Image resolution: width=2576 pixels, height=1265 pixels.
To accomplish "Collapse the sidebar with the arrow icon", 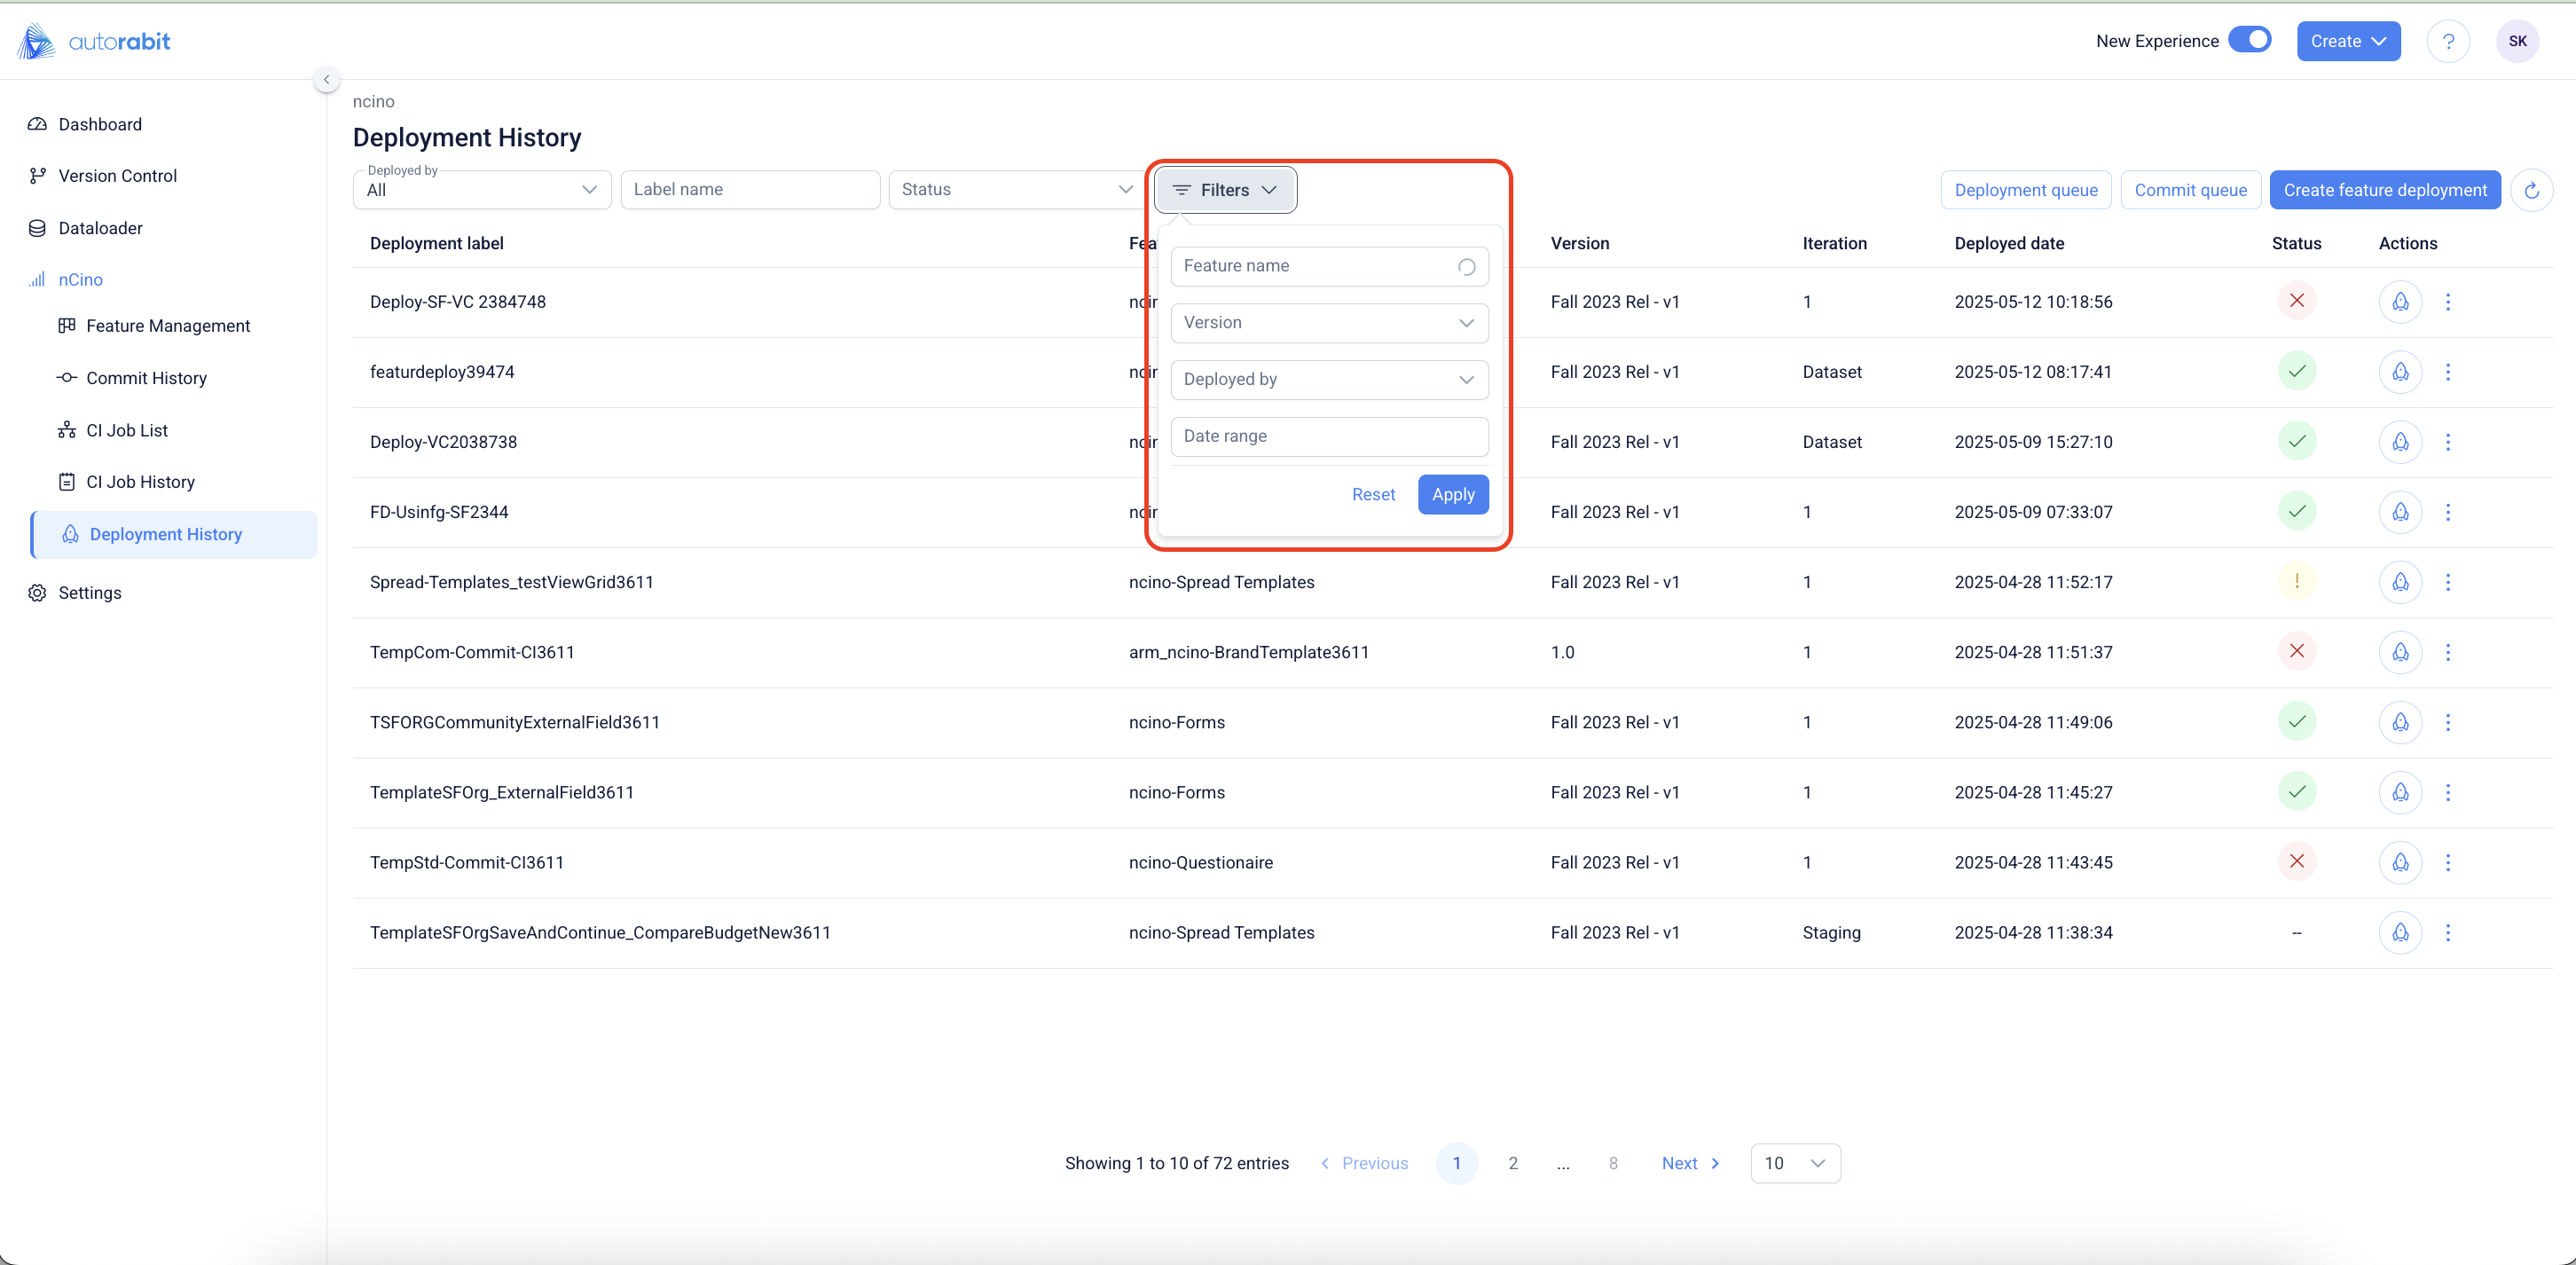I will click(326, 79).
